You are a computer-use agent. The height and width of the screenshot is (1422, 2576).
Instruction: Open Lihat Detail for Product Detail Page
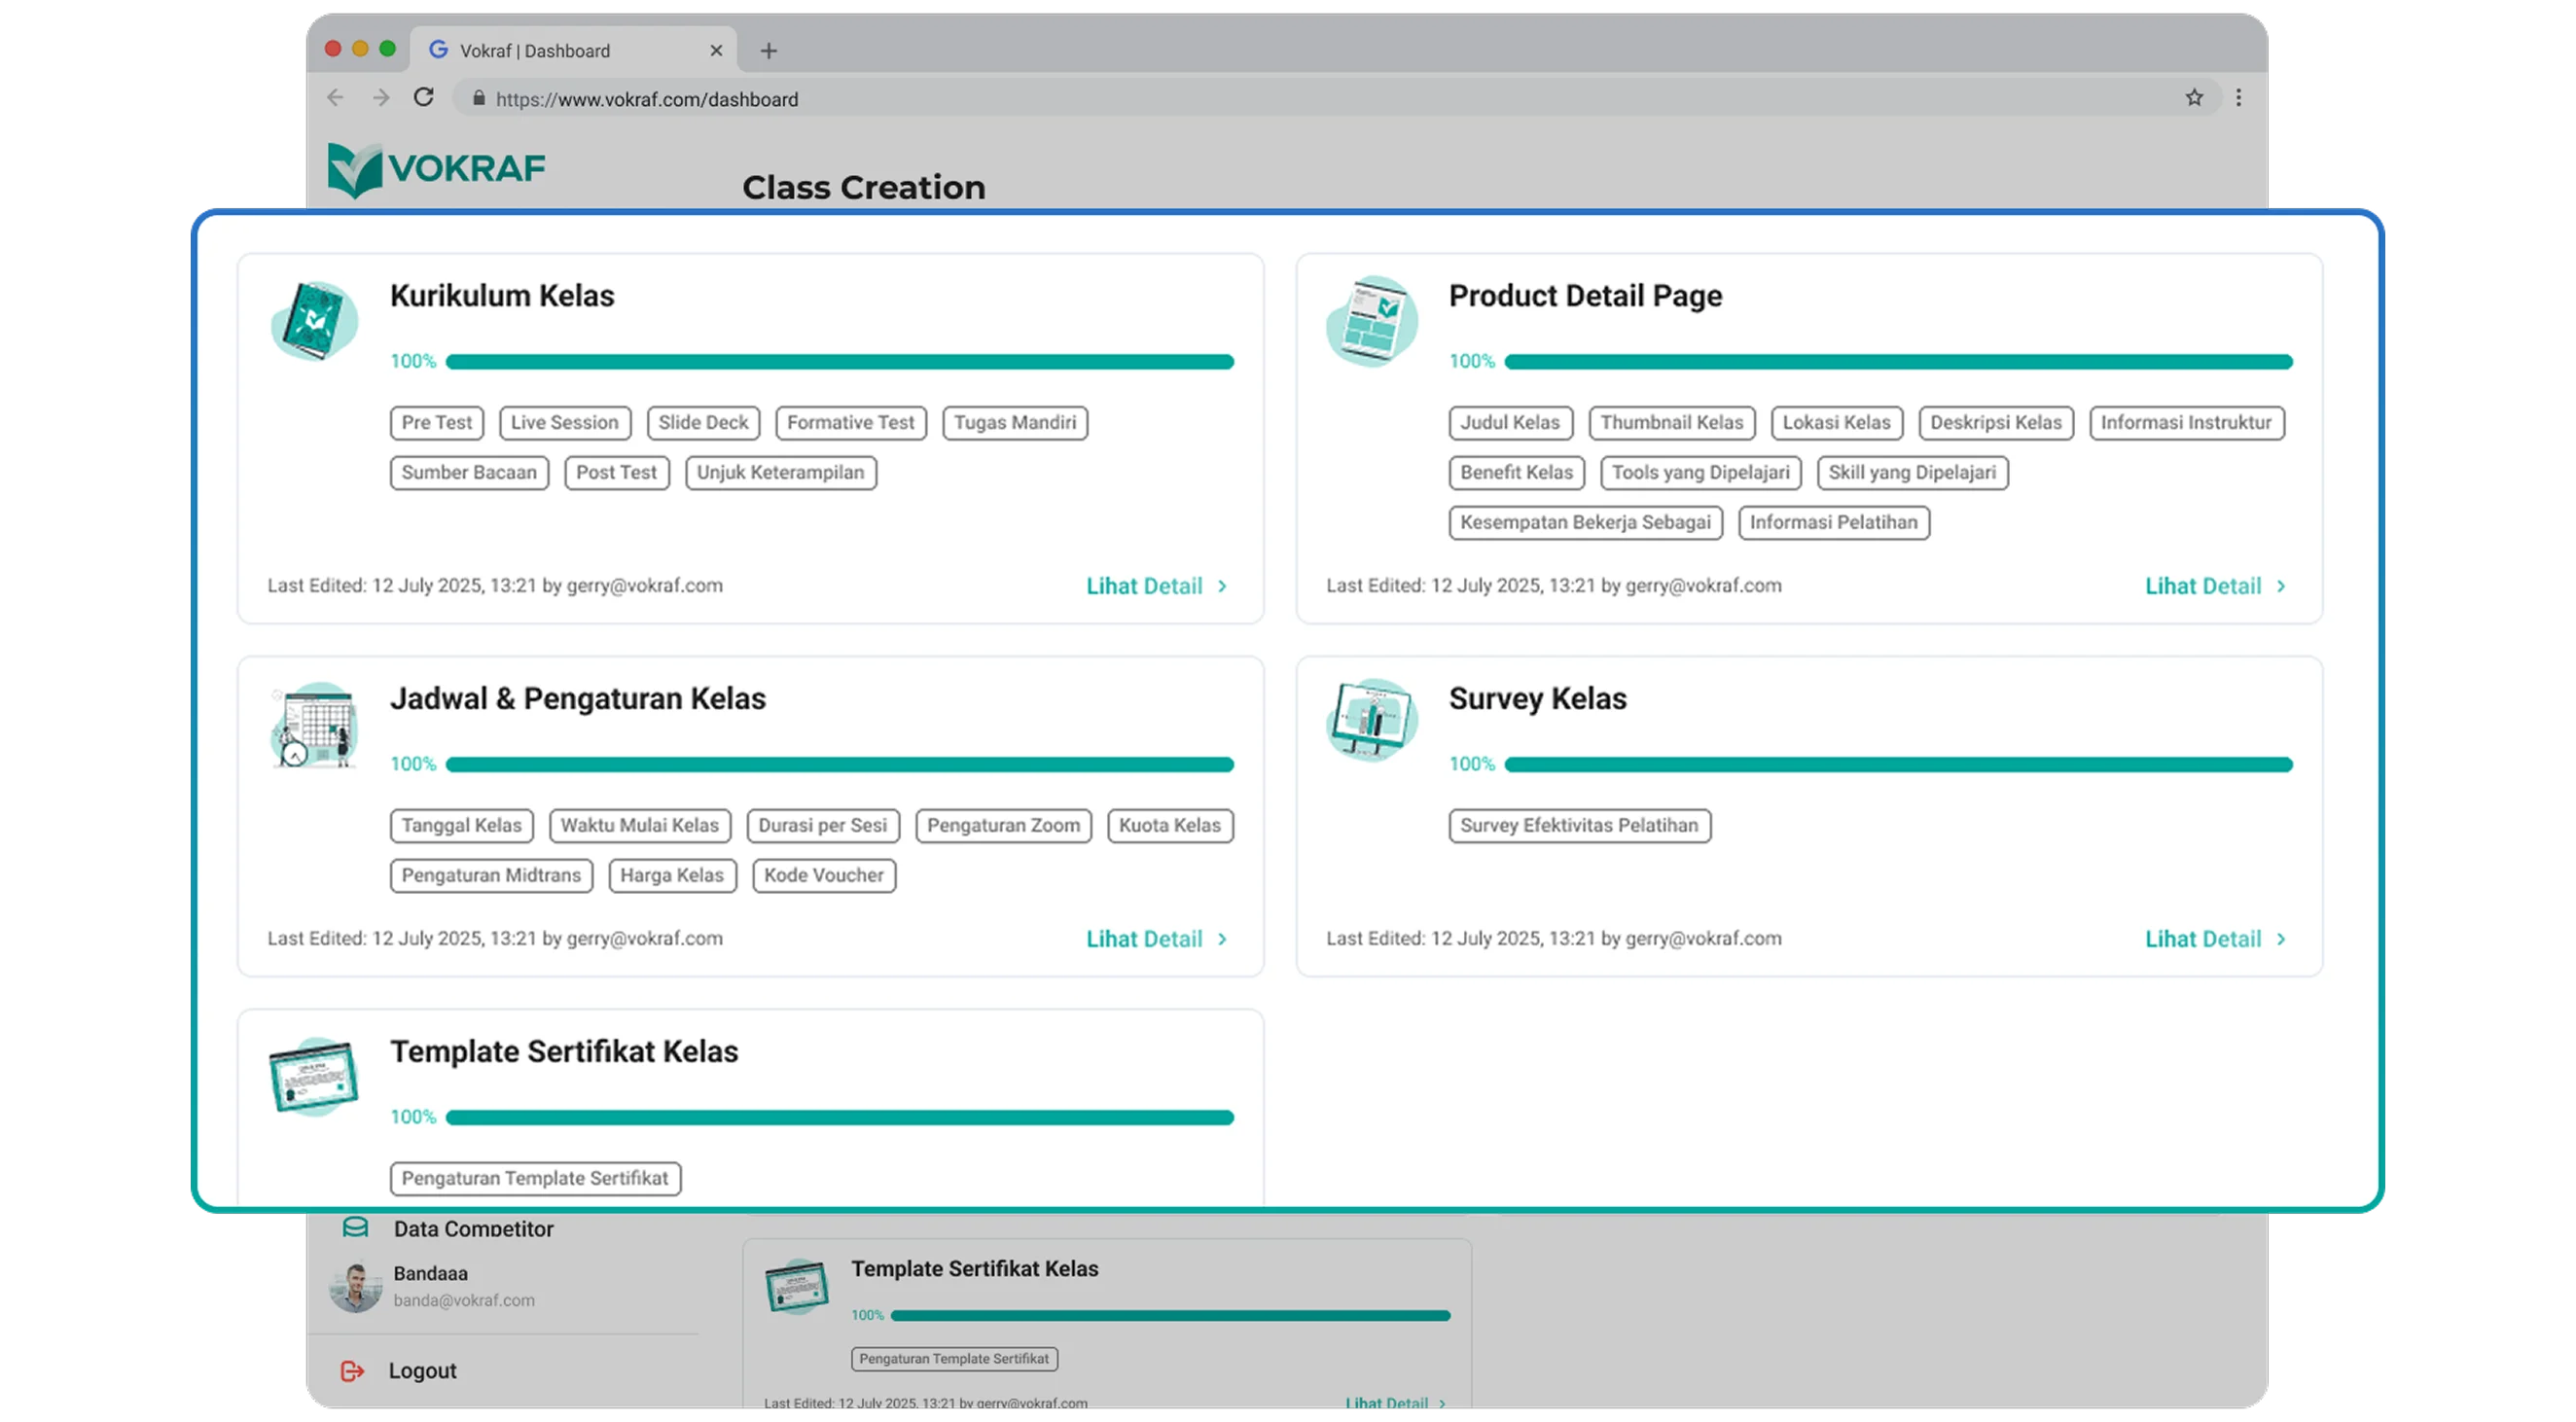click(x=2202, y=587)
